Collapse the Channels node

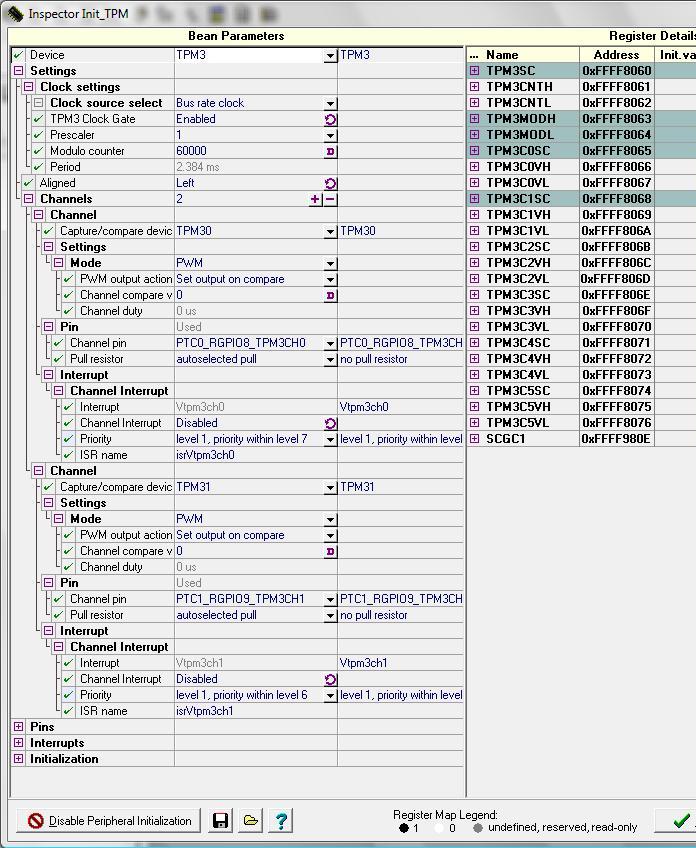point(29,198)
